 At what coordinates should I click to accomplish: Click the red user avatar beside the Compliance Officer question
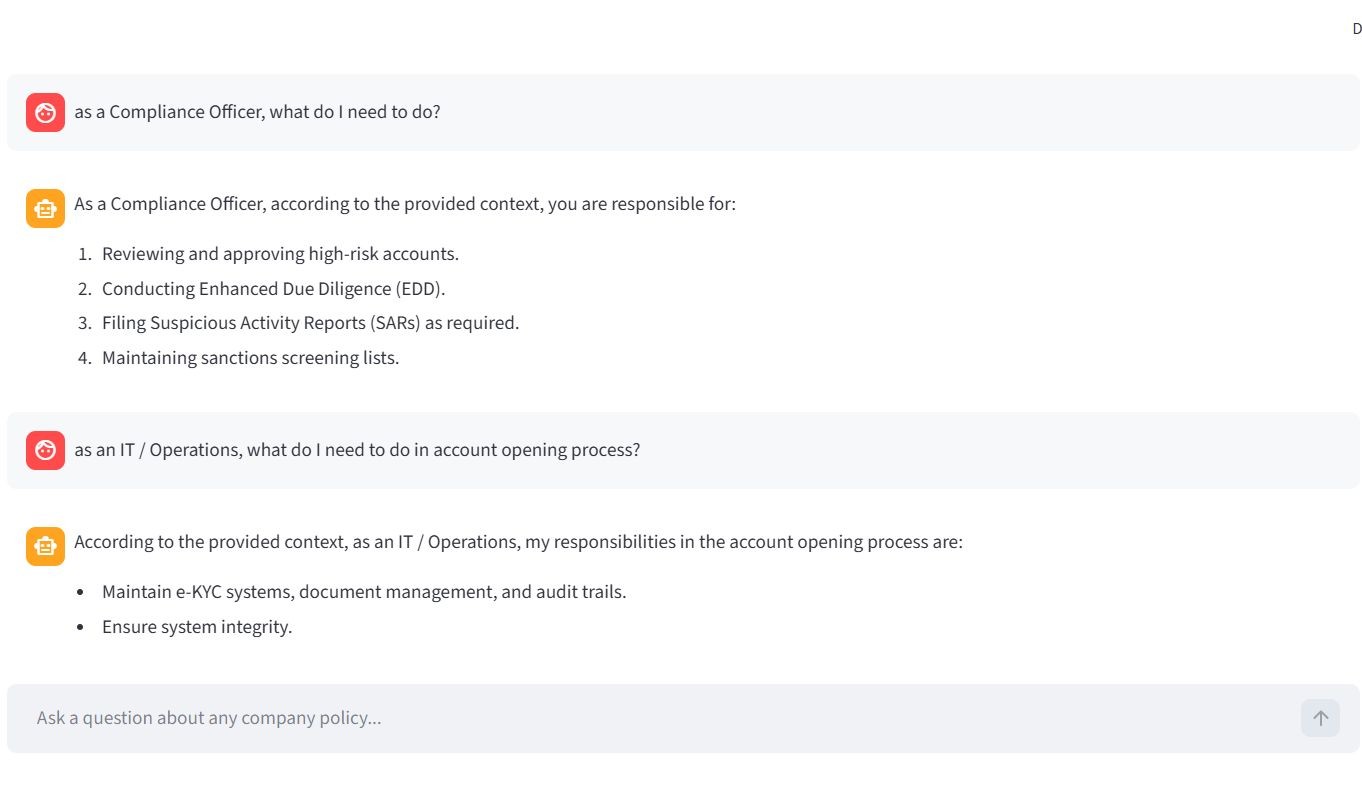(45, 112)
